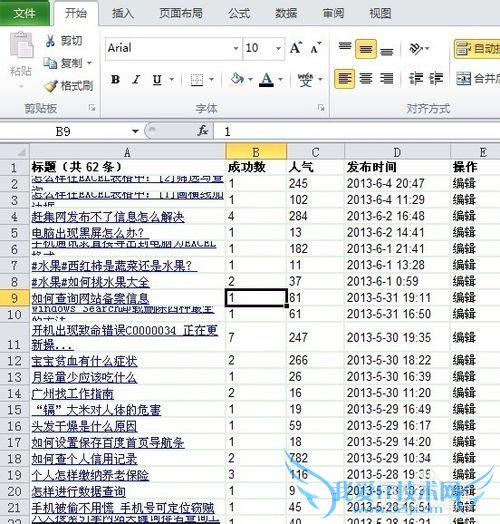This screenshot has width=500, height=524.
Task: Click the Copy icon
Action: point(50,63)
